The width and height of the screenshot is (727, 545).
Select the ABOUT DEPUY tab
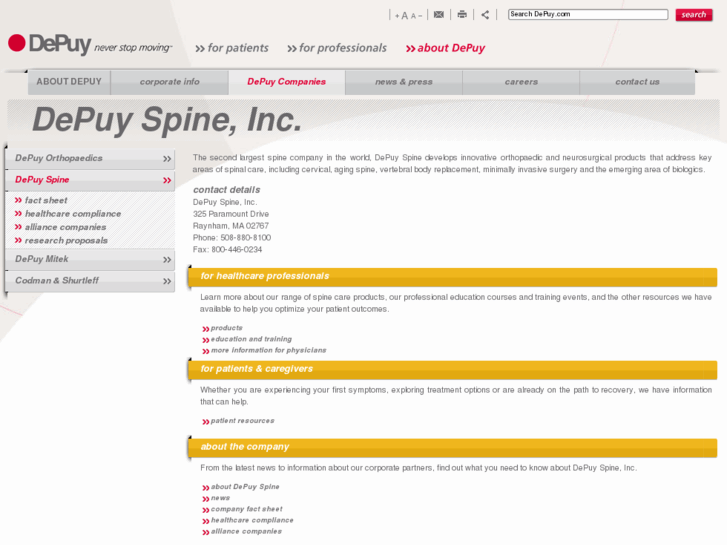click(x=69, y=82)
